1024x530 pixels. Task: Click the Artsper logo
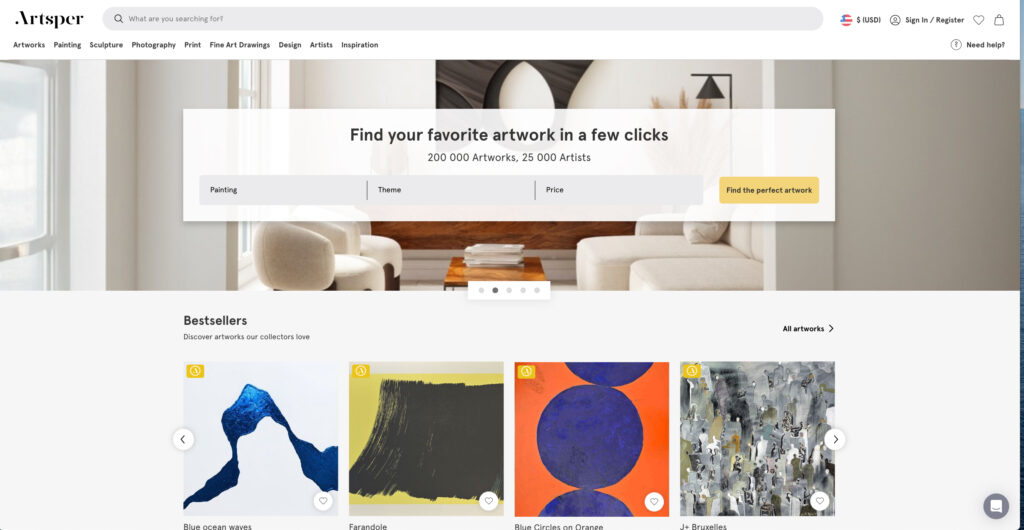(x=49, y=19)
